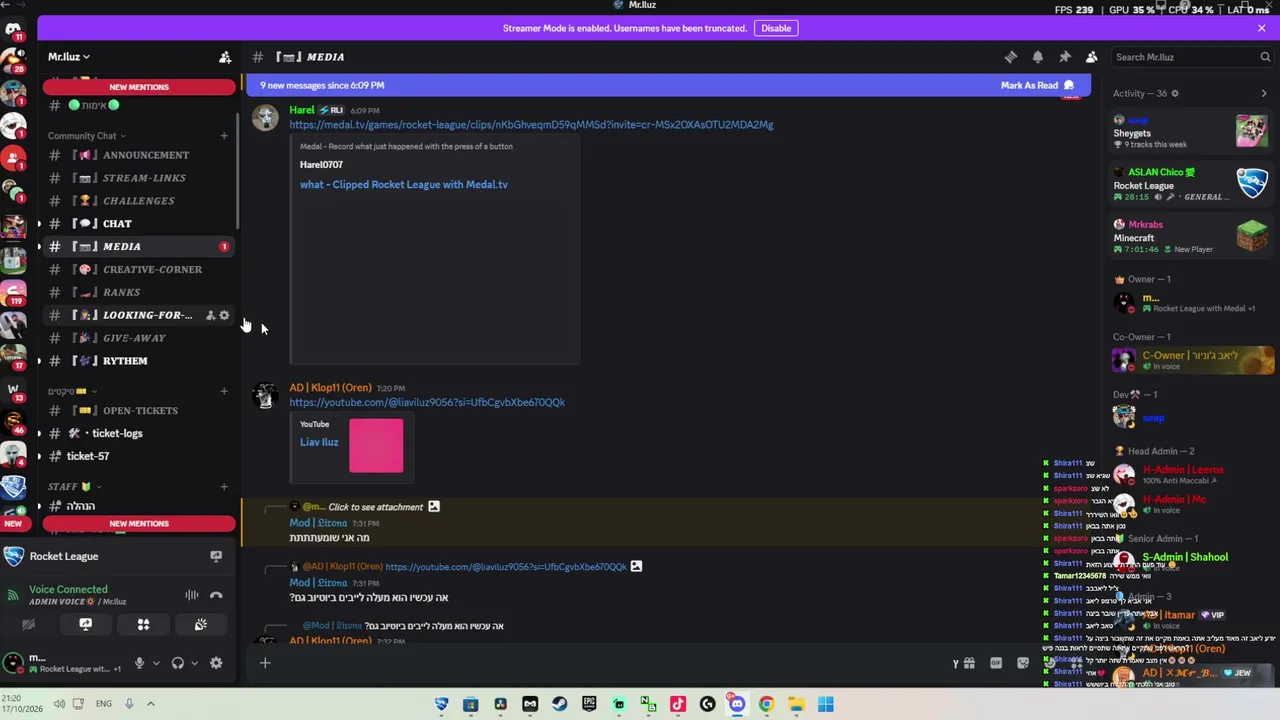Viewport: 1280px width, 720px height.
Task: Toggle noise suppression waveform icon
Action: tap(191, 595)
